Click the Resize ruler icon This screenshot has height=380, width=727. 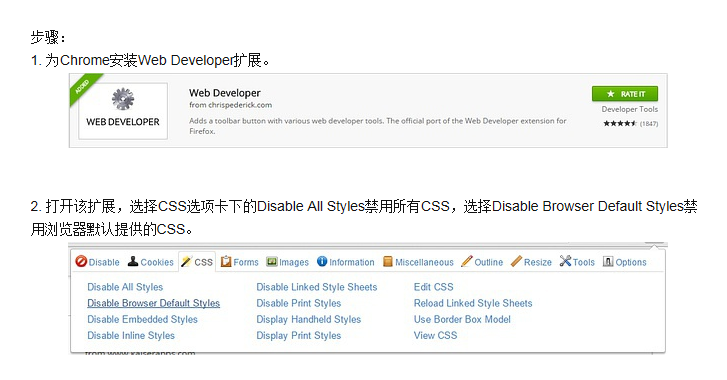(516, 261)
